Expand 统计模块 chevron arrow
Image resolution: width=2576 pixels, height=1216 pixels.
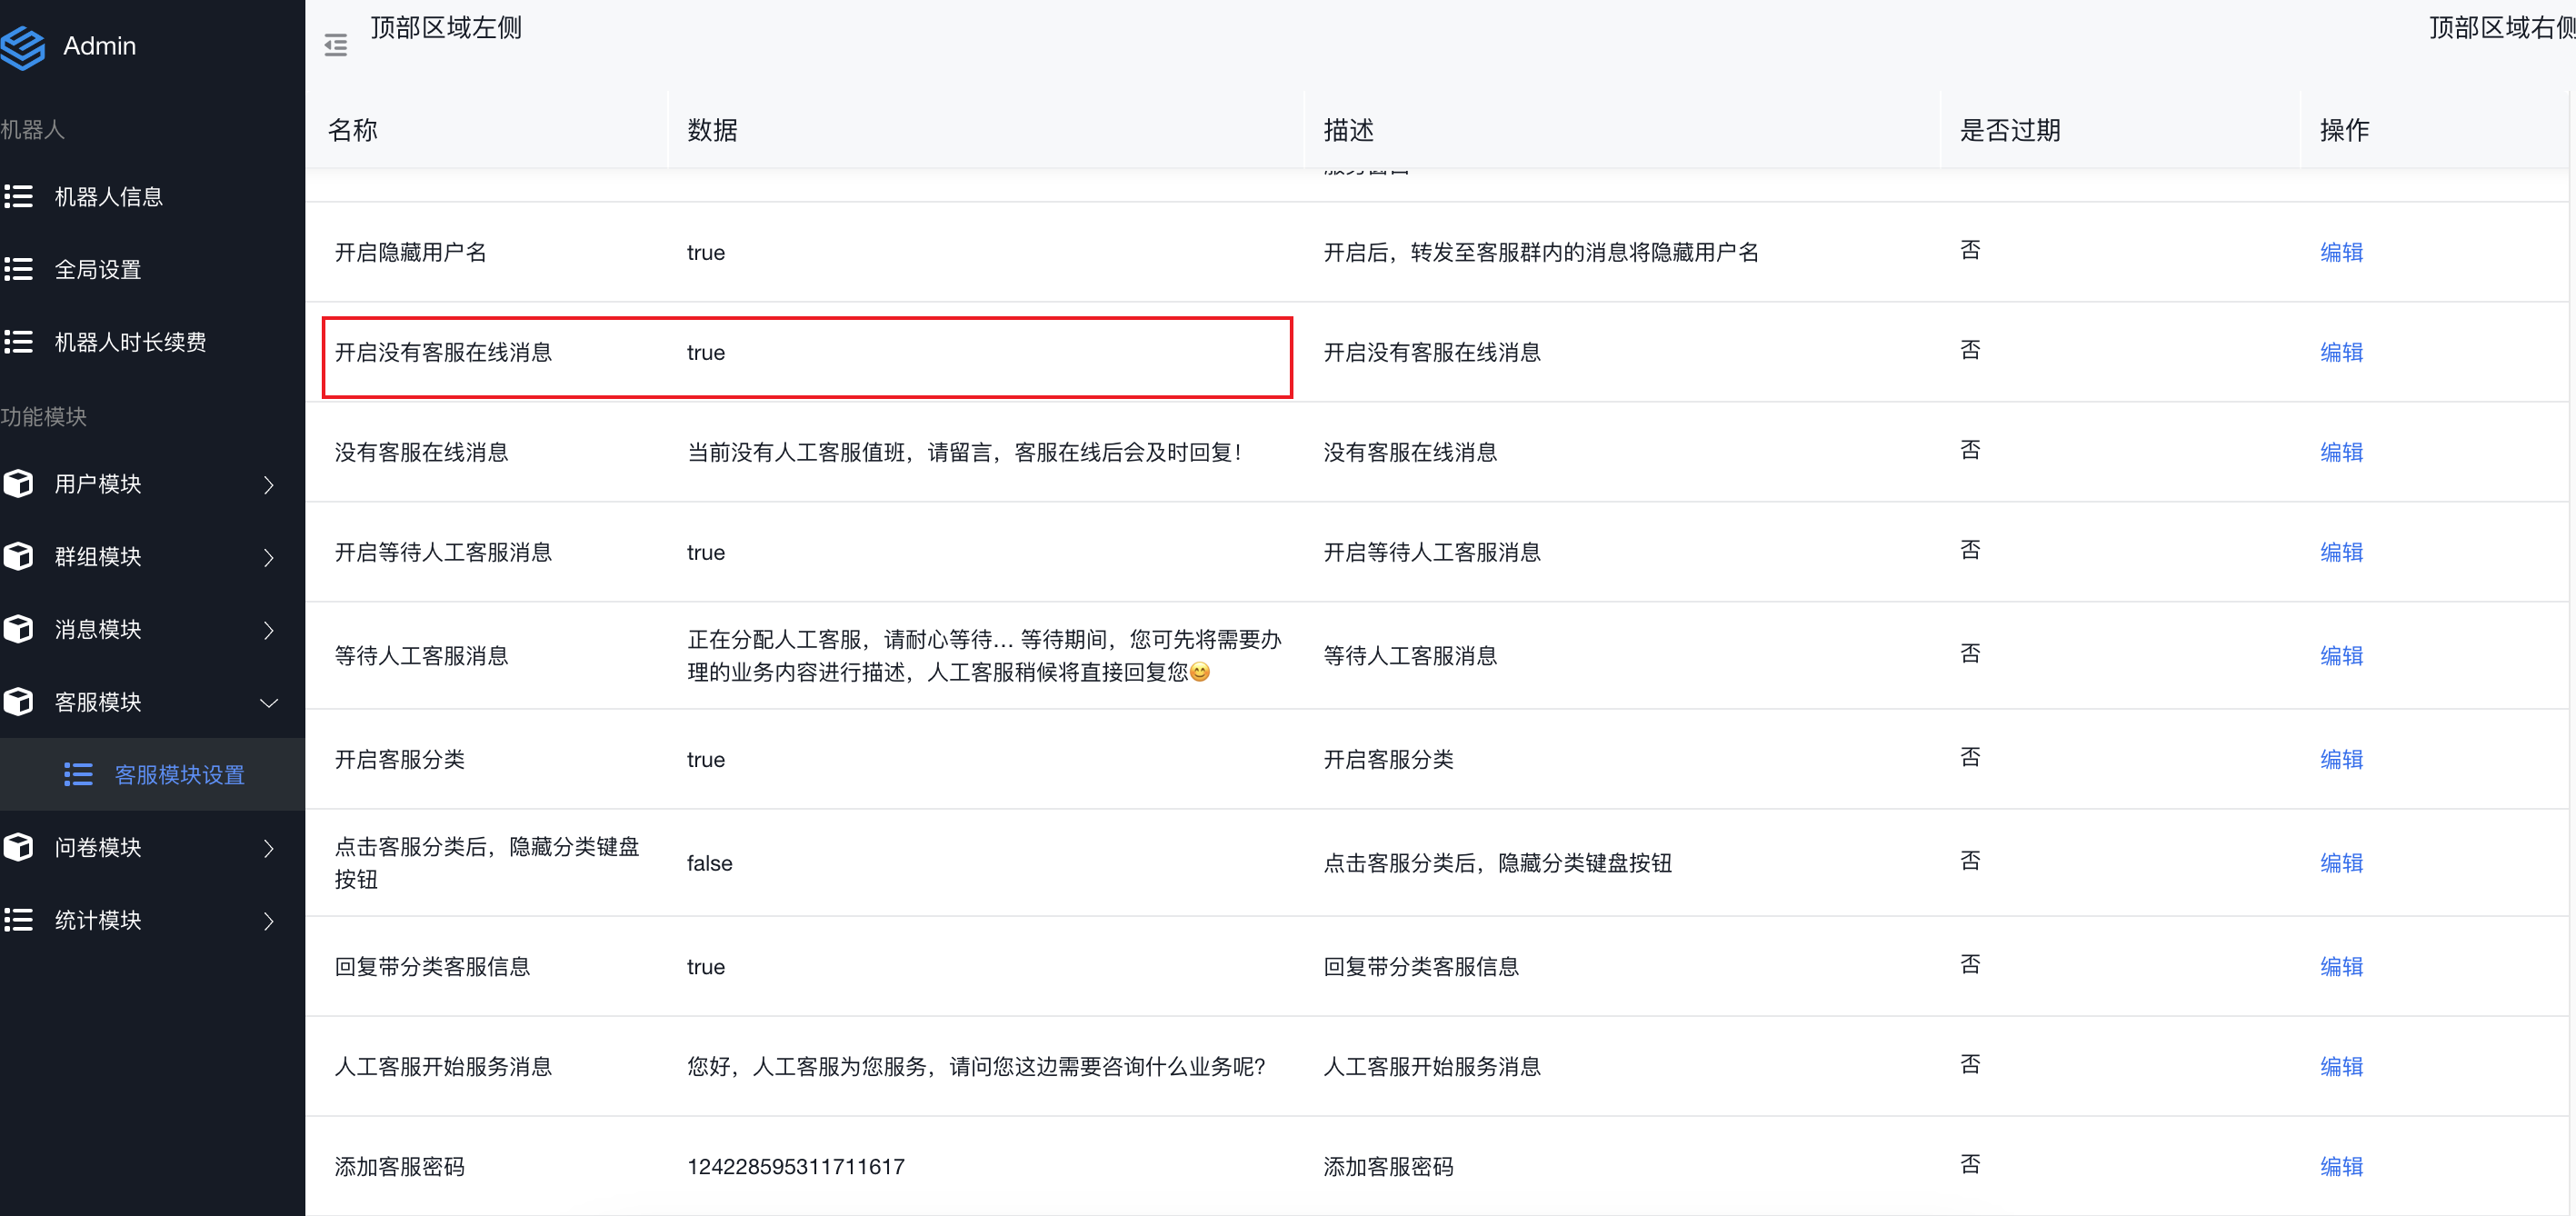[x=268, y=921]
